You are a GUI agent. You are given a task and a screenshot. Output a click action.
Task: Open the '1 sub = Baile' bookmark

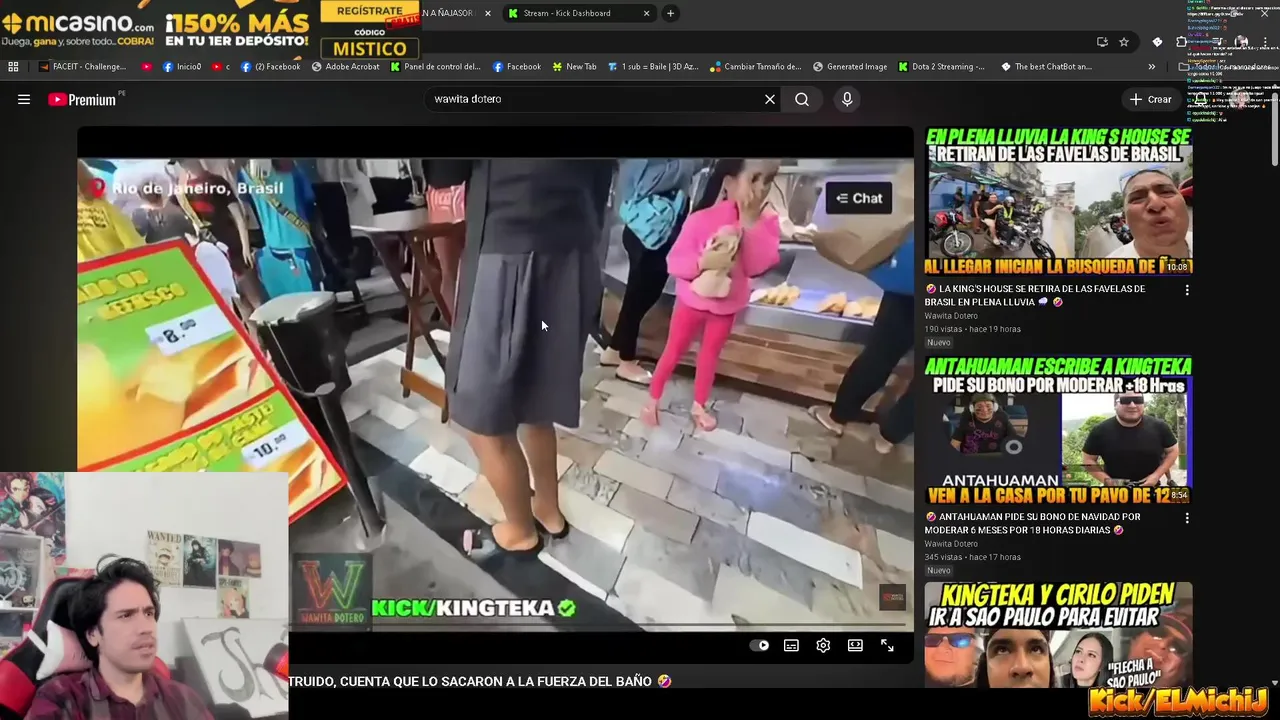point(652,67)
